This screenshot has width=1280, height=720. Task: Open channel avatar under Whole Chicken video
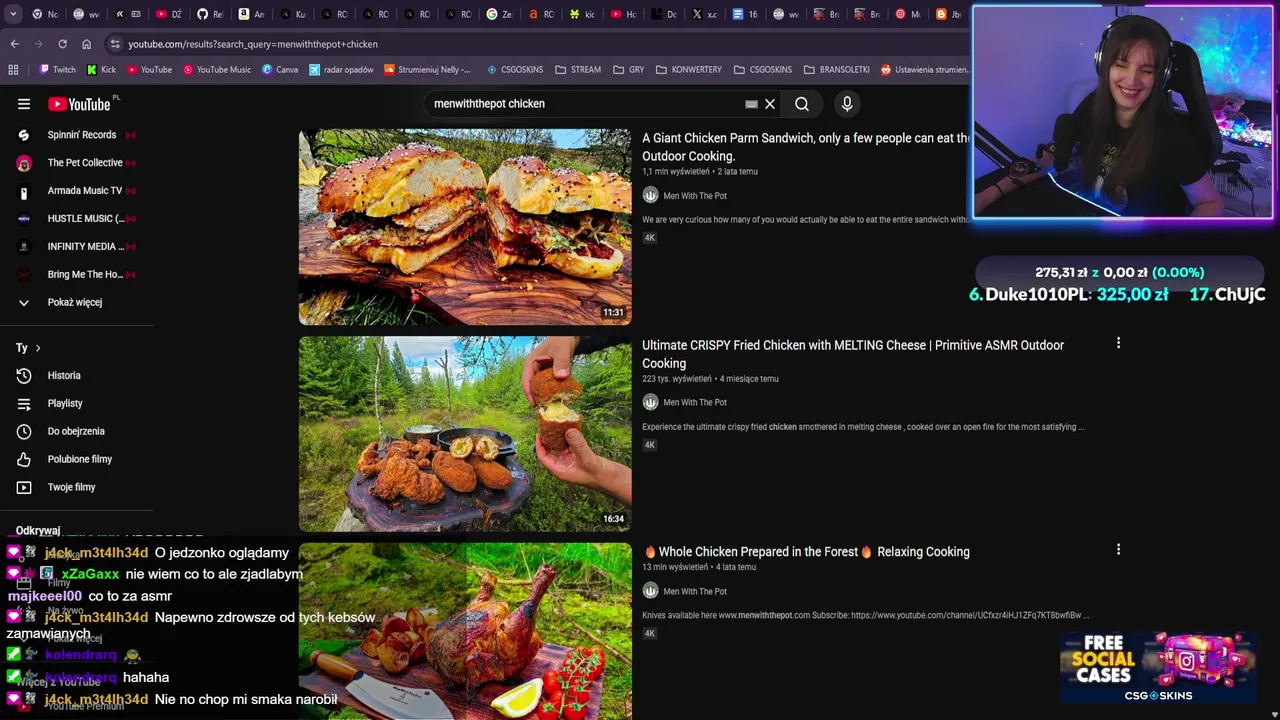coord(650,591)
